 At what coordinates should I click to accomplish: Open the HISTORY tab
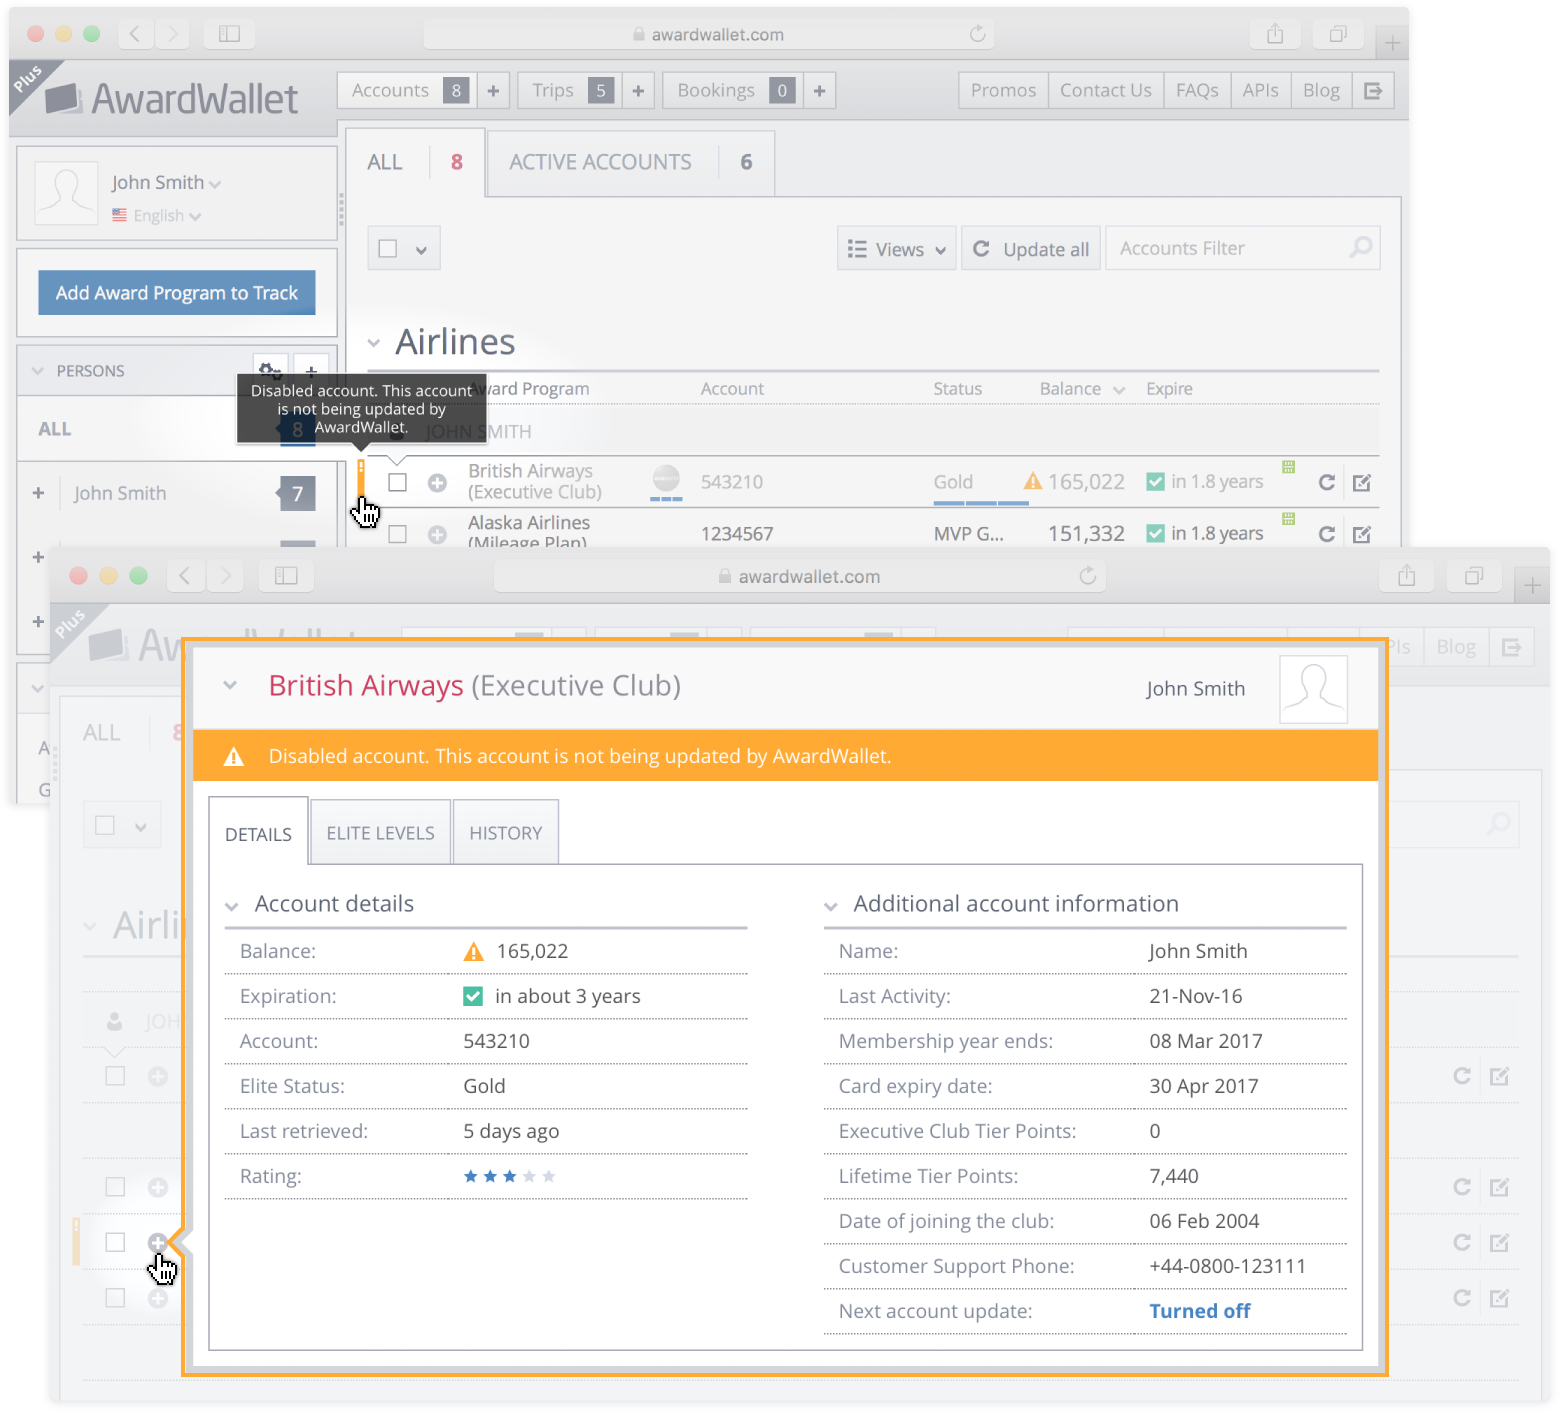coord(506,832)
